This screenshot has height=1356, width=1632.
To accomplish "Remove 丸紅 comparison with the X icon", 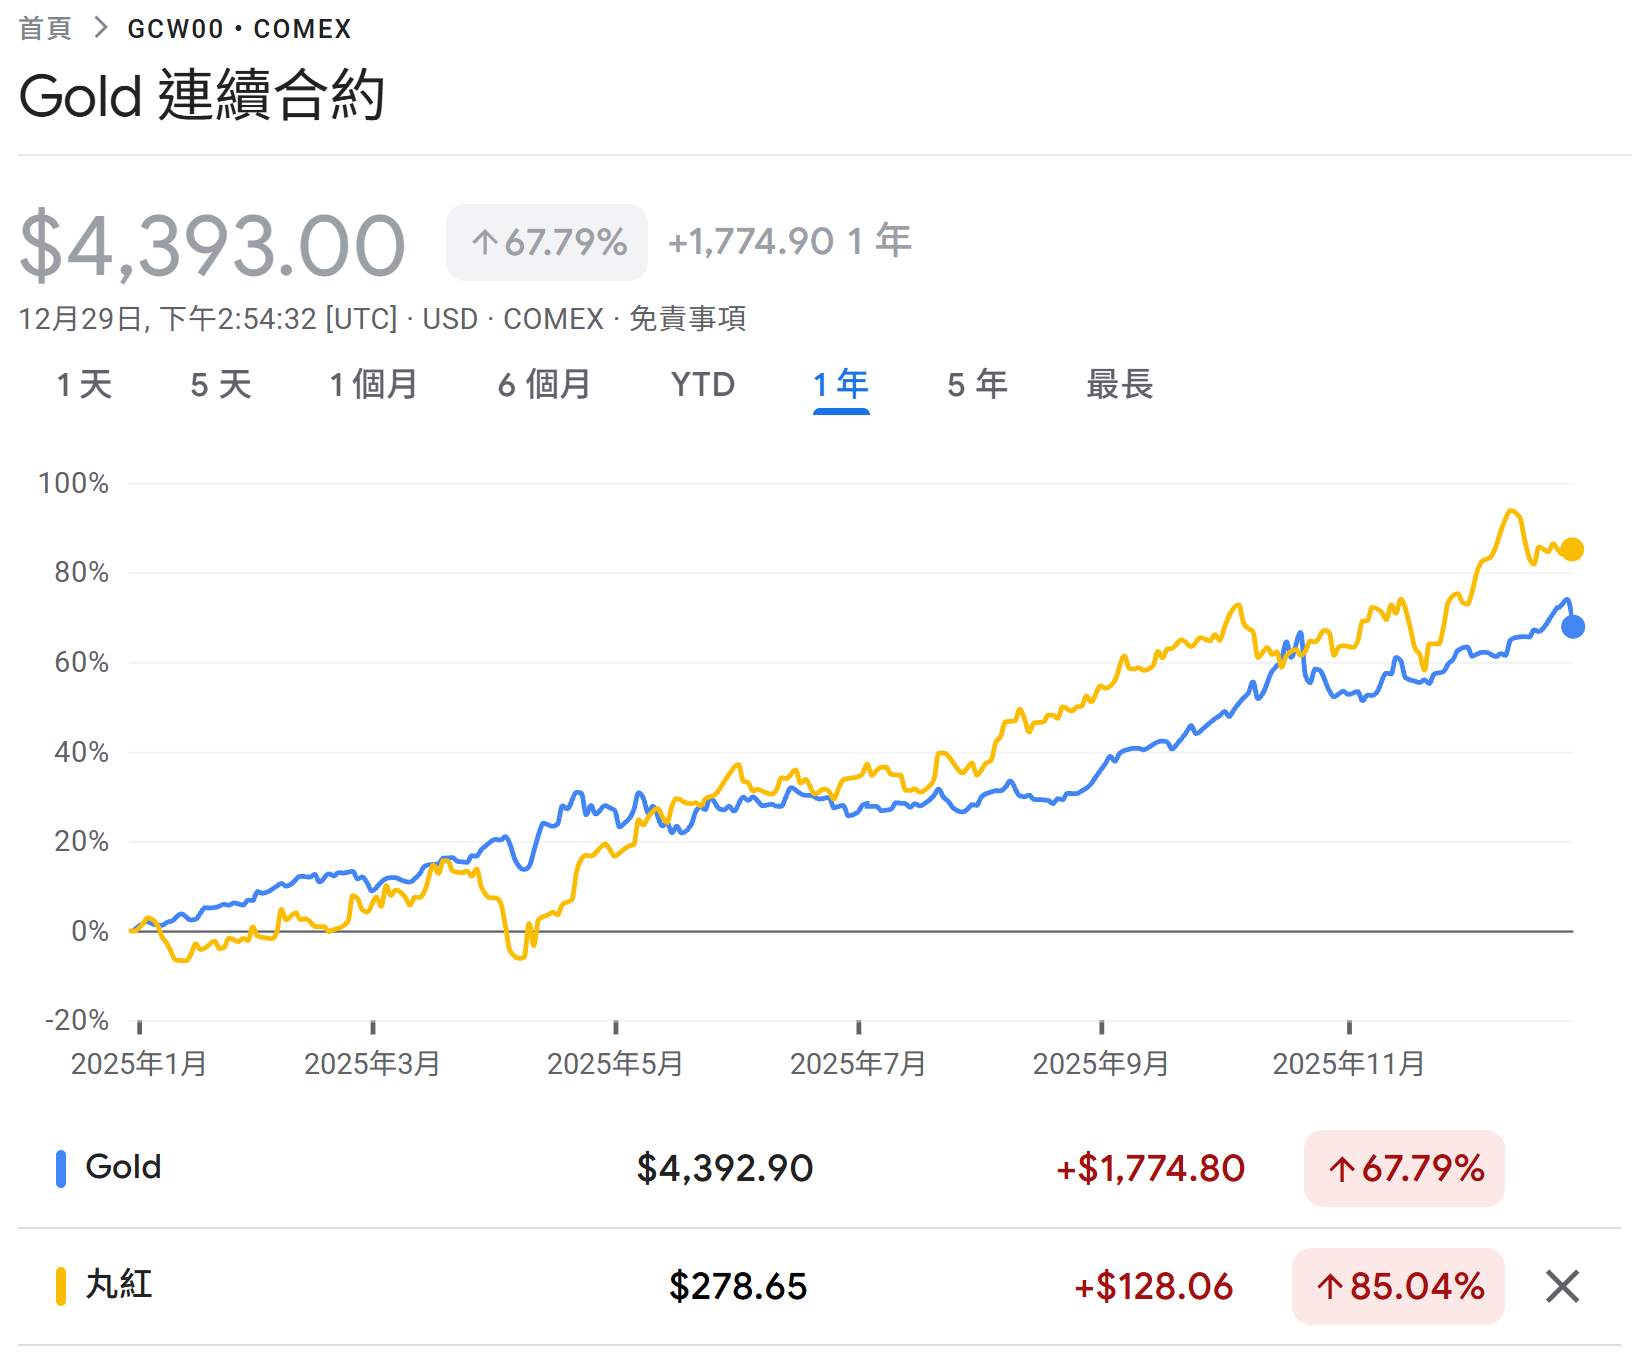I will [x=1561, y=1286].
